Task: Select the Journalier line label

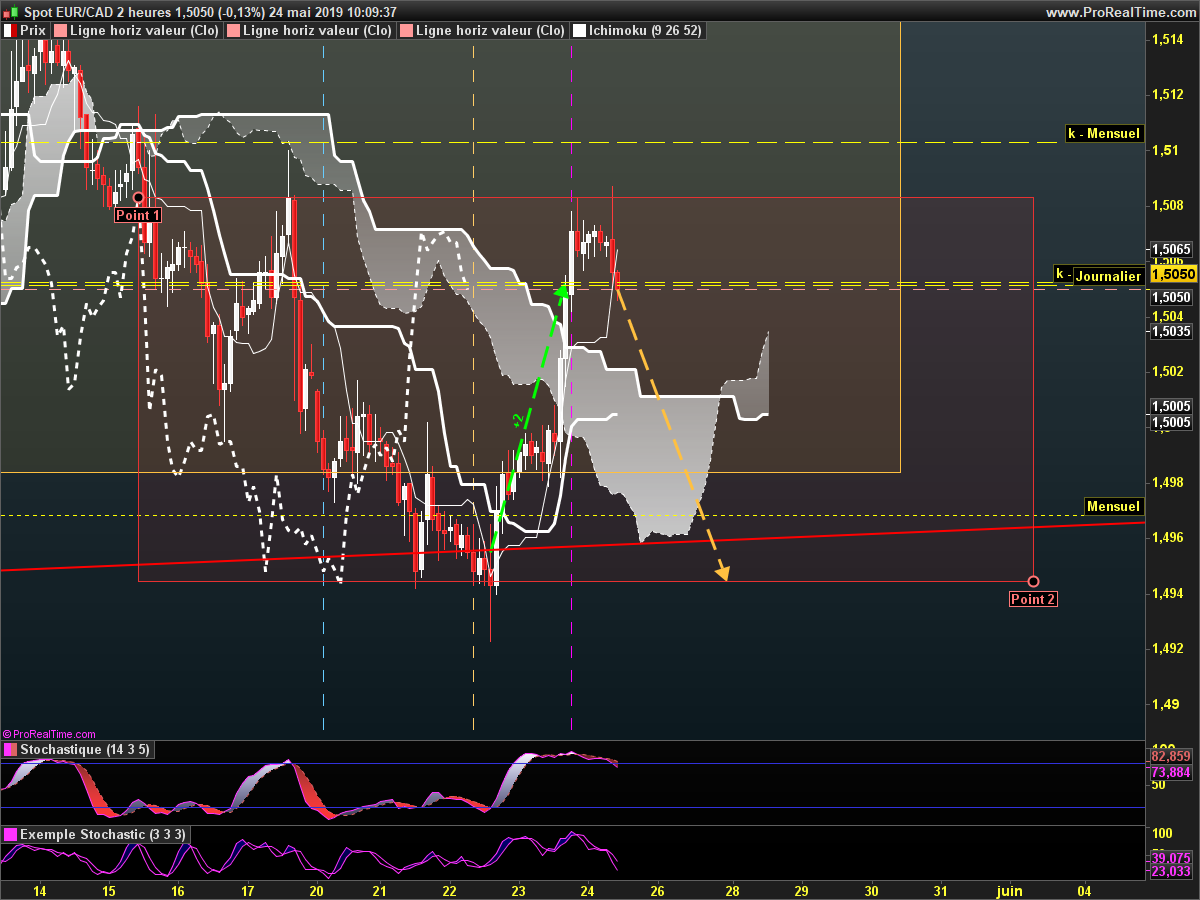Action: [1109, 276]
